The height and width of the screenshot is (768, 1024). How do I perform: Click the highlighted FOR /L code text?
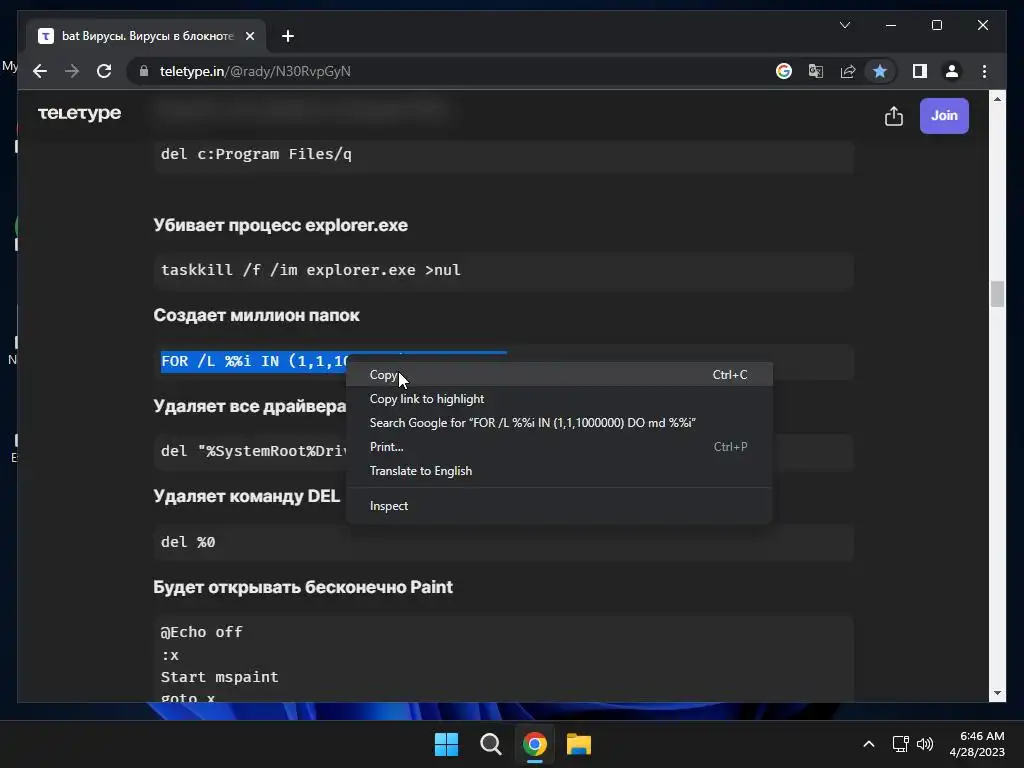click(x=253, y=361)
